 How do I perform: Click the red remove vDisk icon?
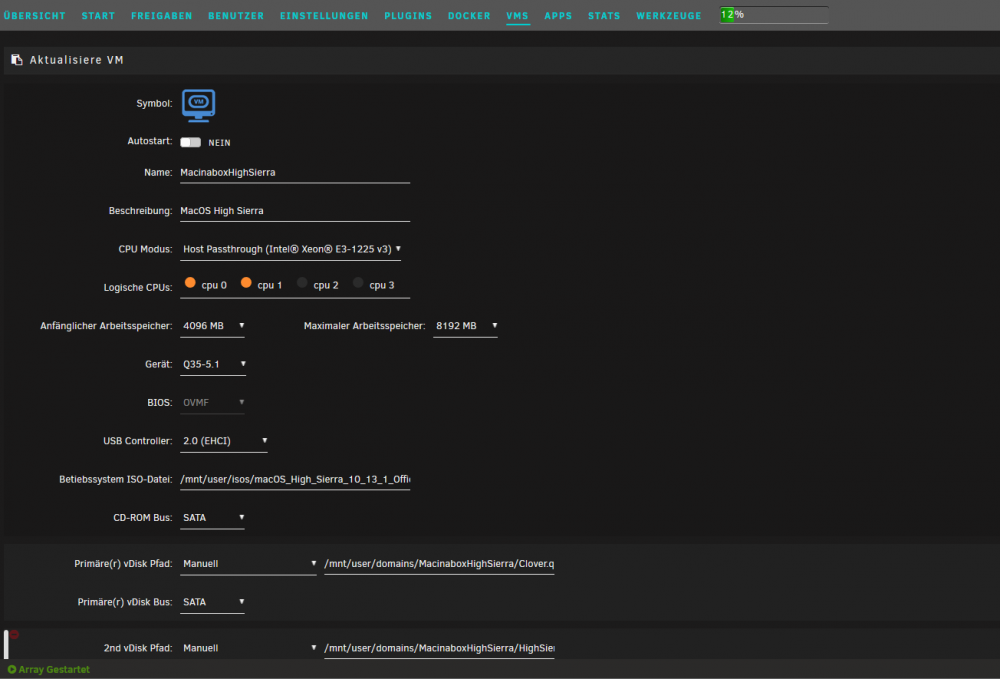[x=14, y=634]
